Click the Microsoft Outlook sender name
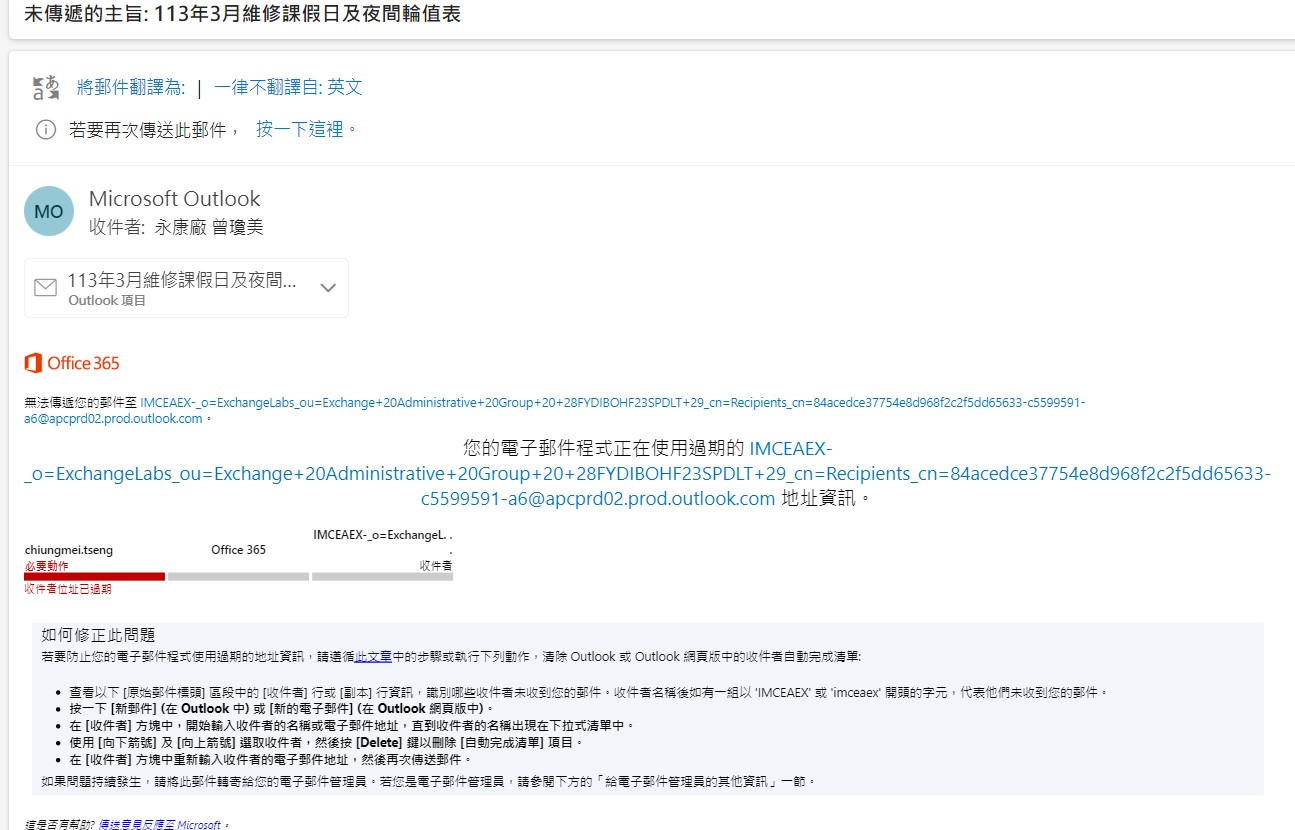 tap(174, 198)
